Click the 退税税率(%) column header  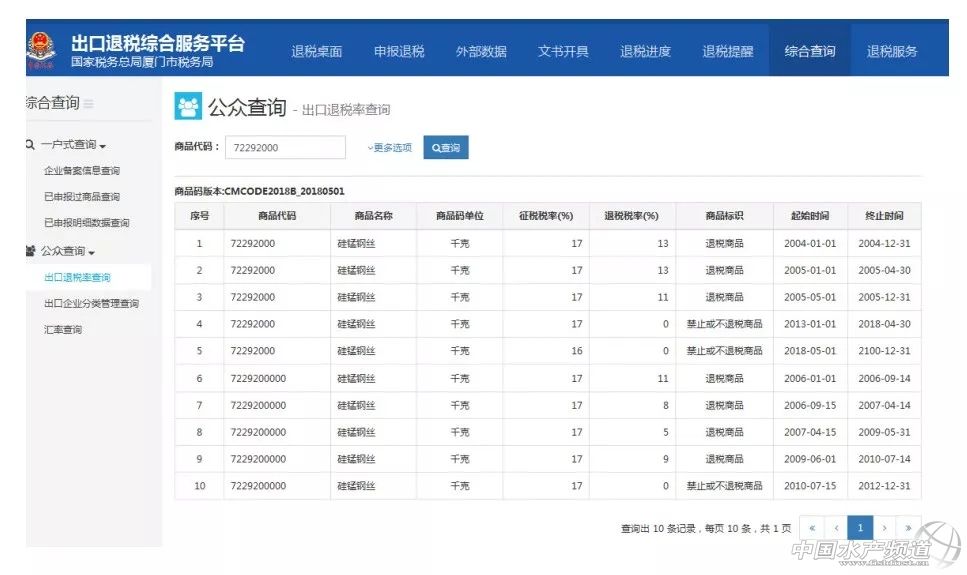[632, 216]
